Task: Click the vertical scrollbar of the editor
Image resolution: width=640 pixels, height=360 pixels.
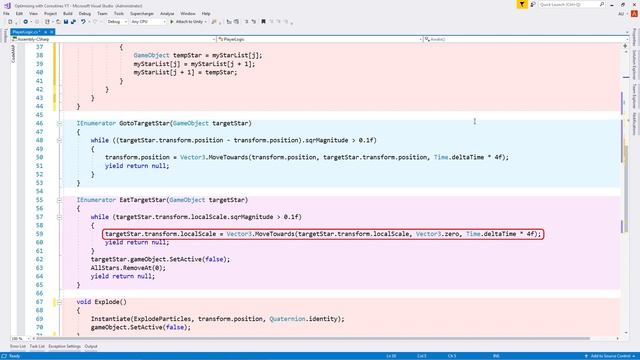Action: pyautogui.click(x=625, y=190)
